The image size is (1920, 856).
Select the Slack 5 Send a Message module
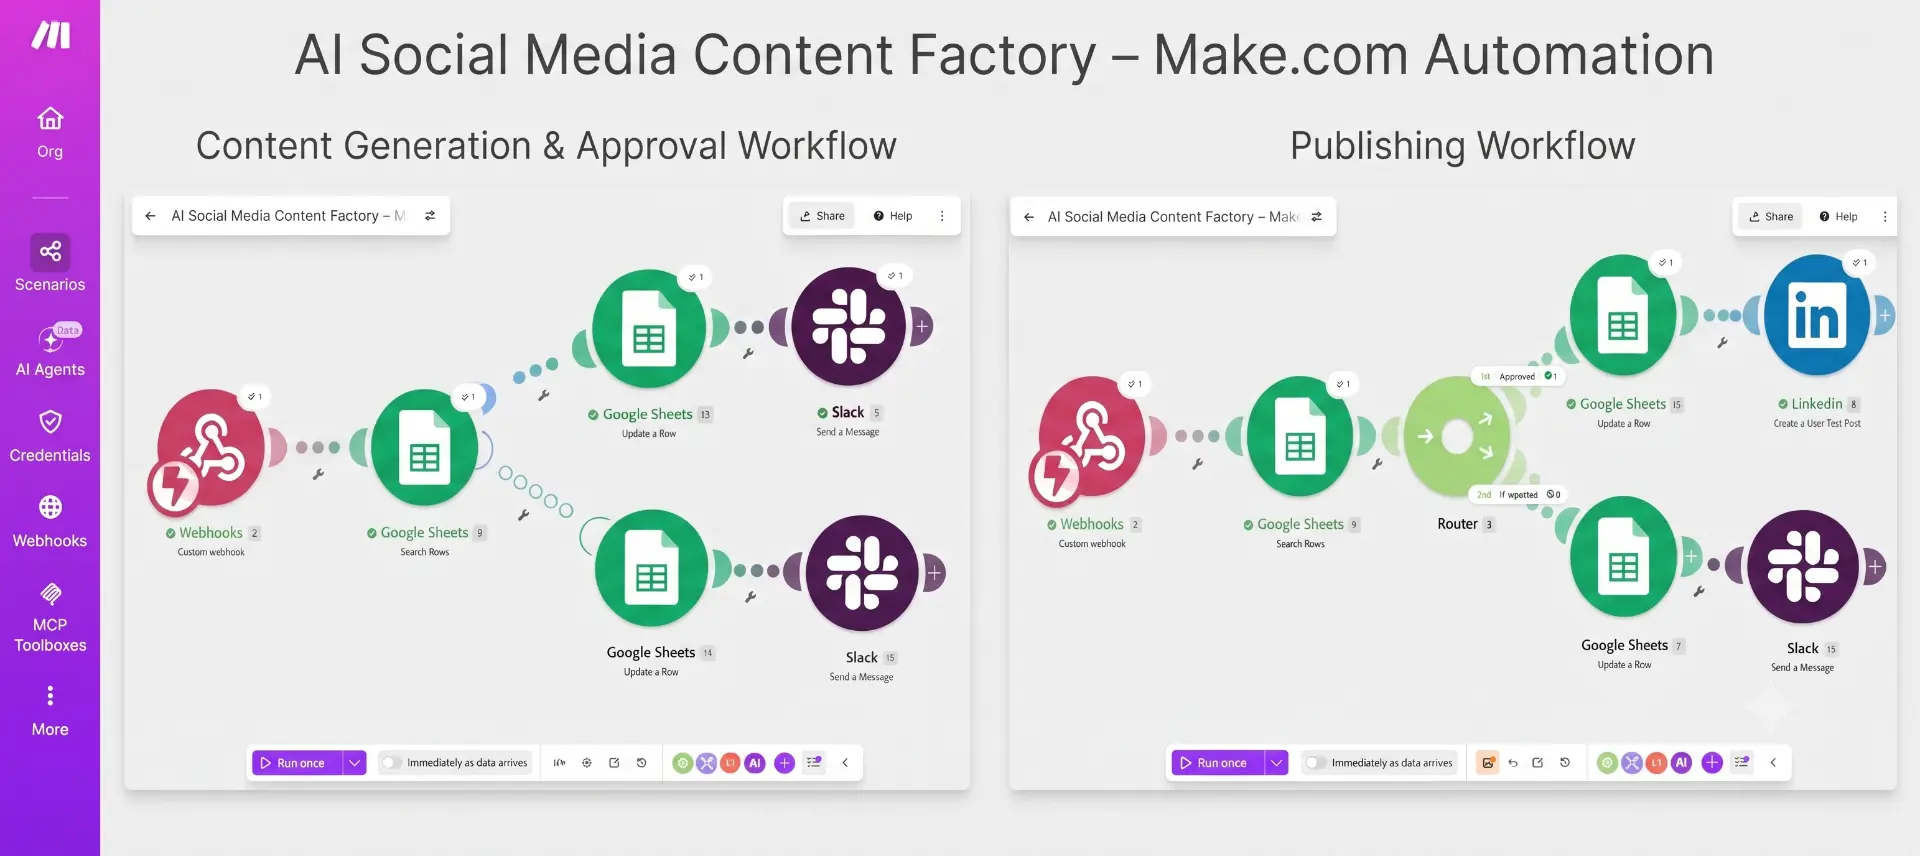coord(849,326)
